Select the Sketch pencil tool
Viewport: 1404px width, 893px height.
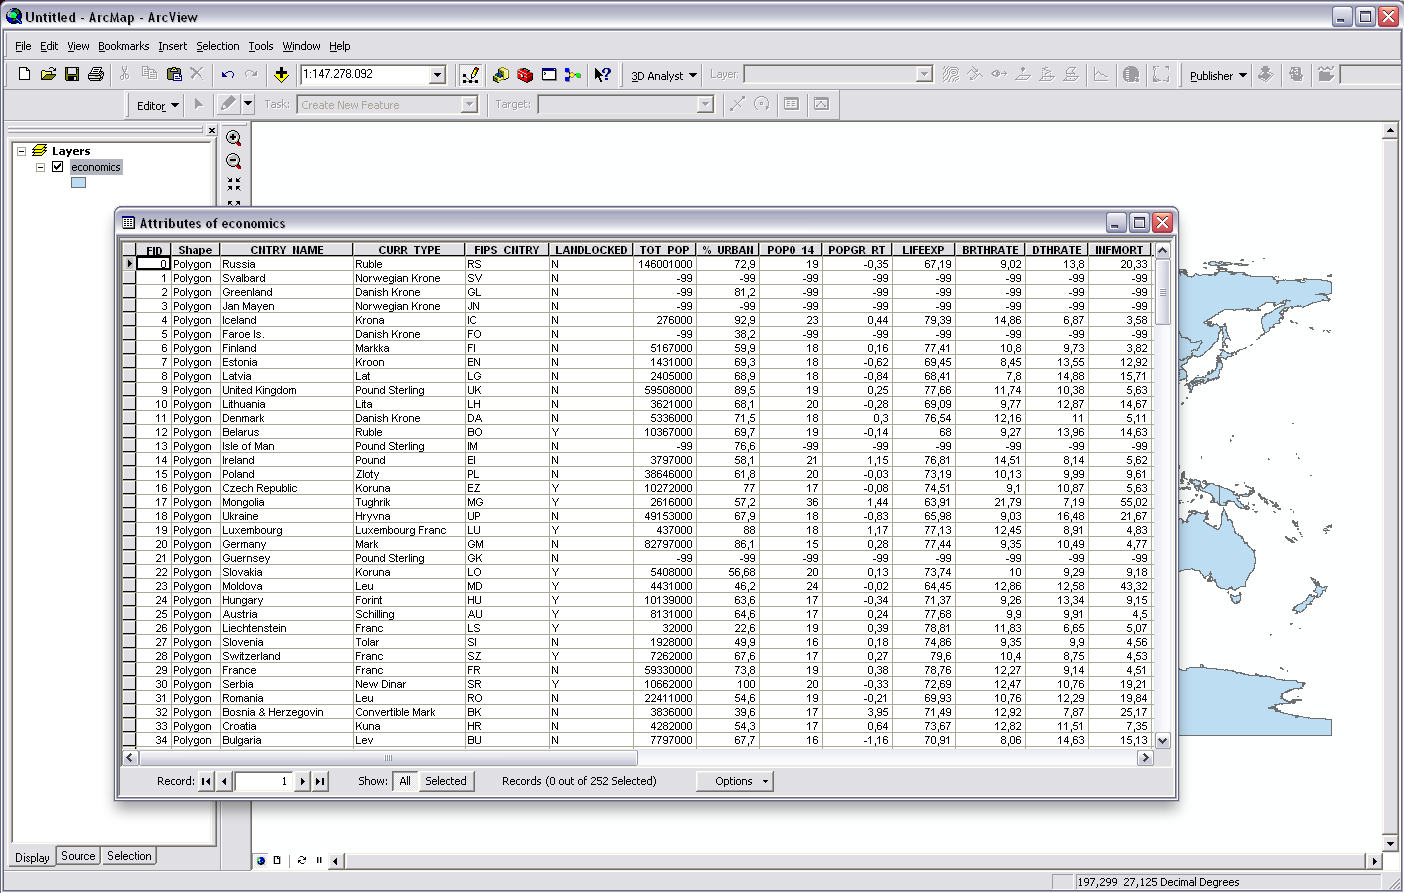[228, 104]
